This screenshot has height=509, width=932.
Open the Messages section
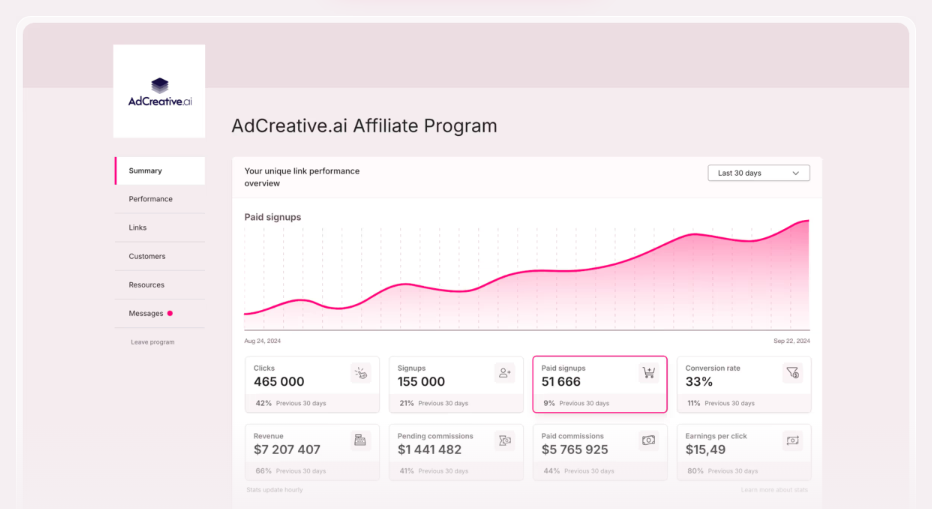[x=160, y=313]
